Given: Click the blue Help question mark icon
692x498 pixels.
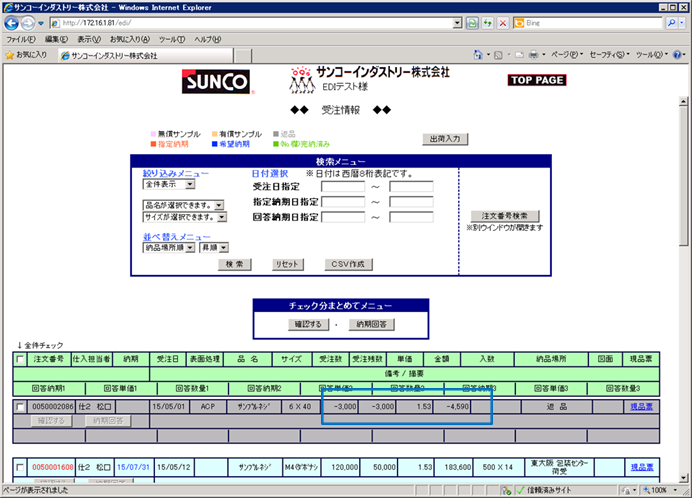Looking at the screenshot, I should [x=677, y=55].
